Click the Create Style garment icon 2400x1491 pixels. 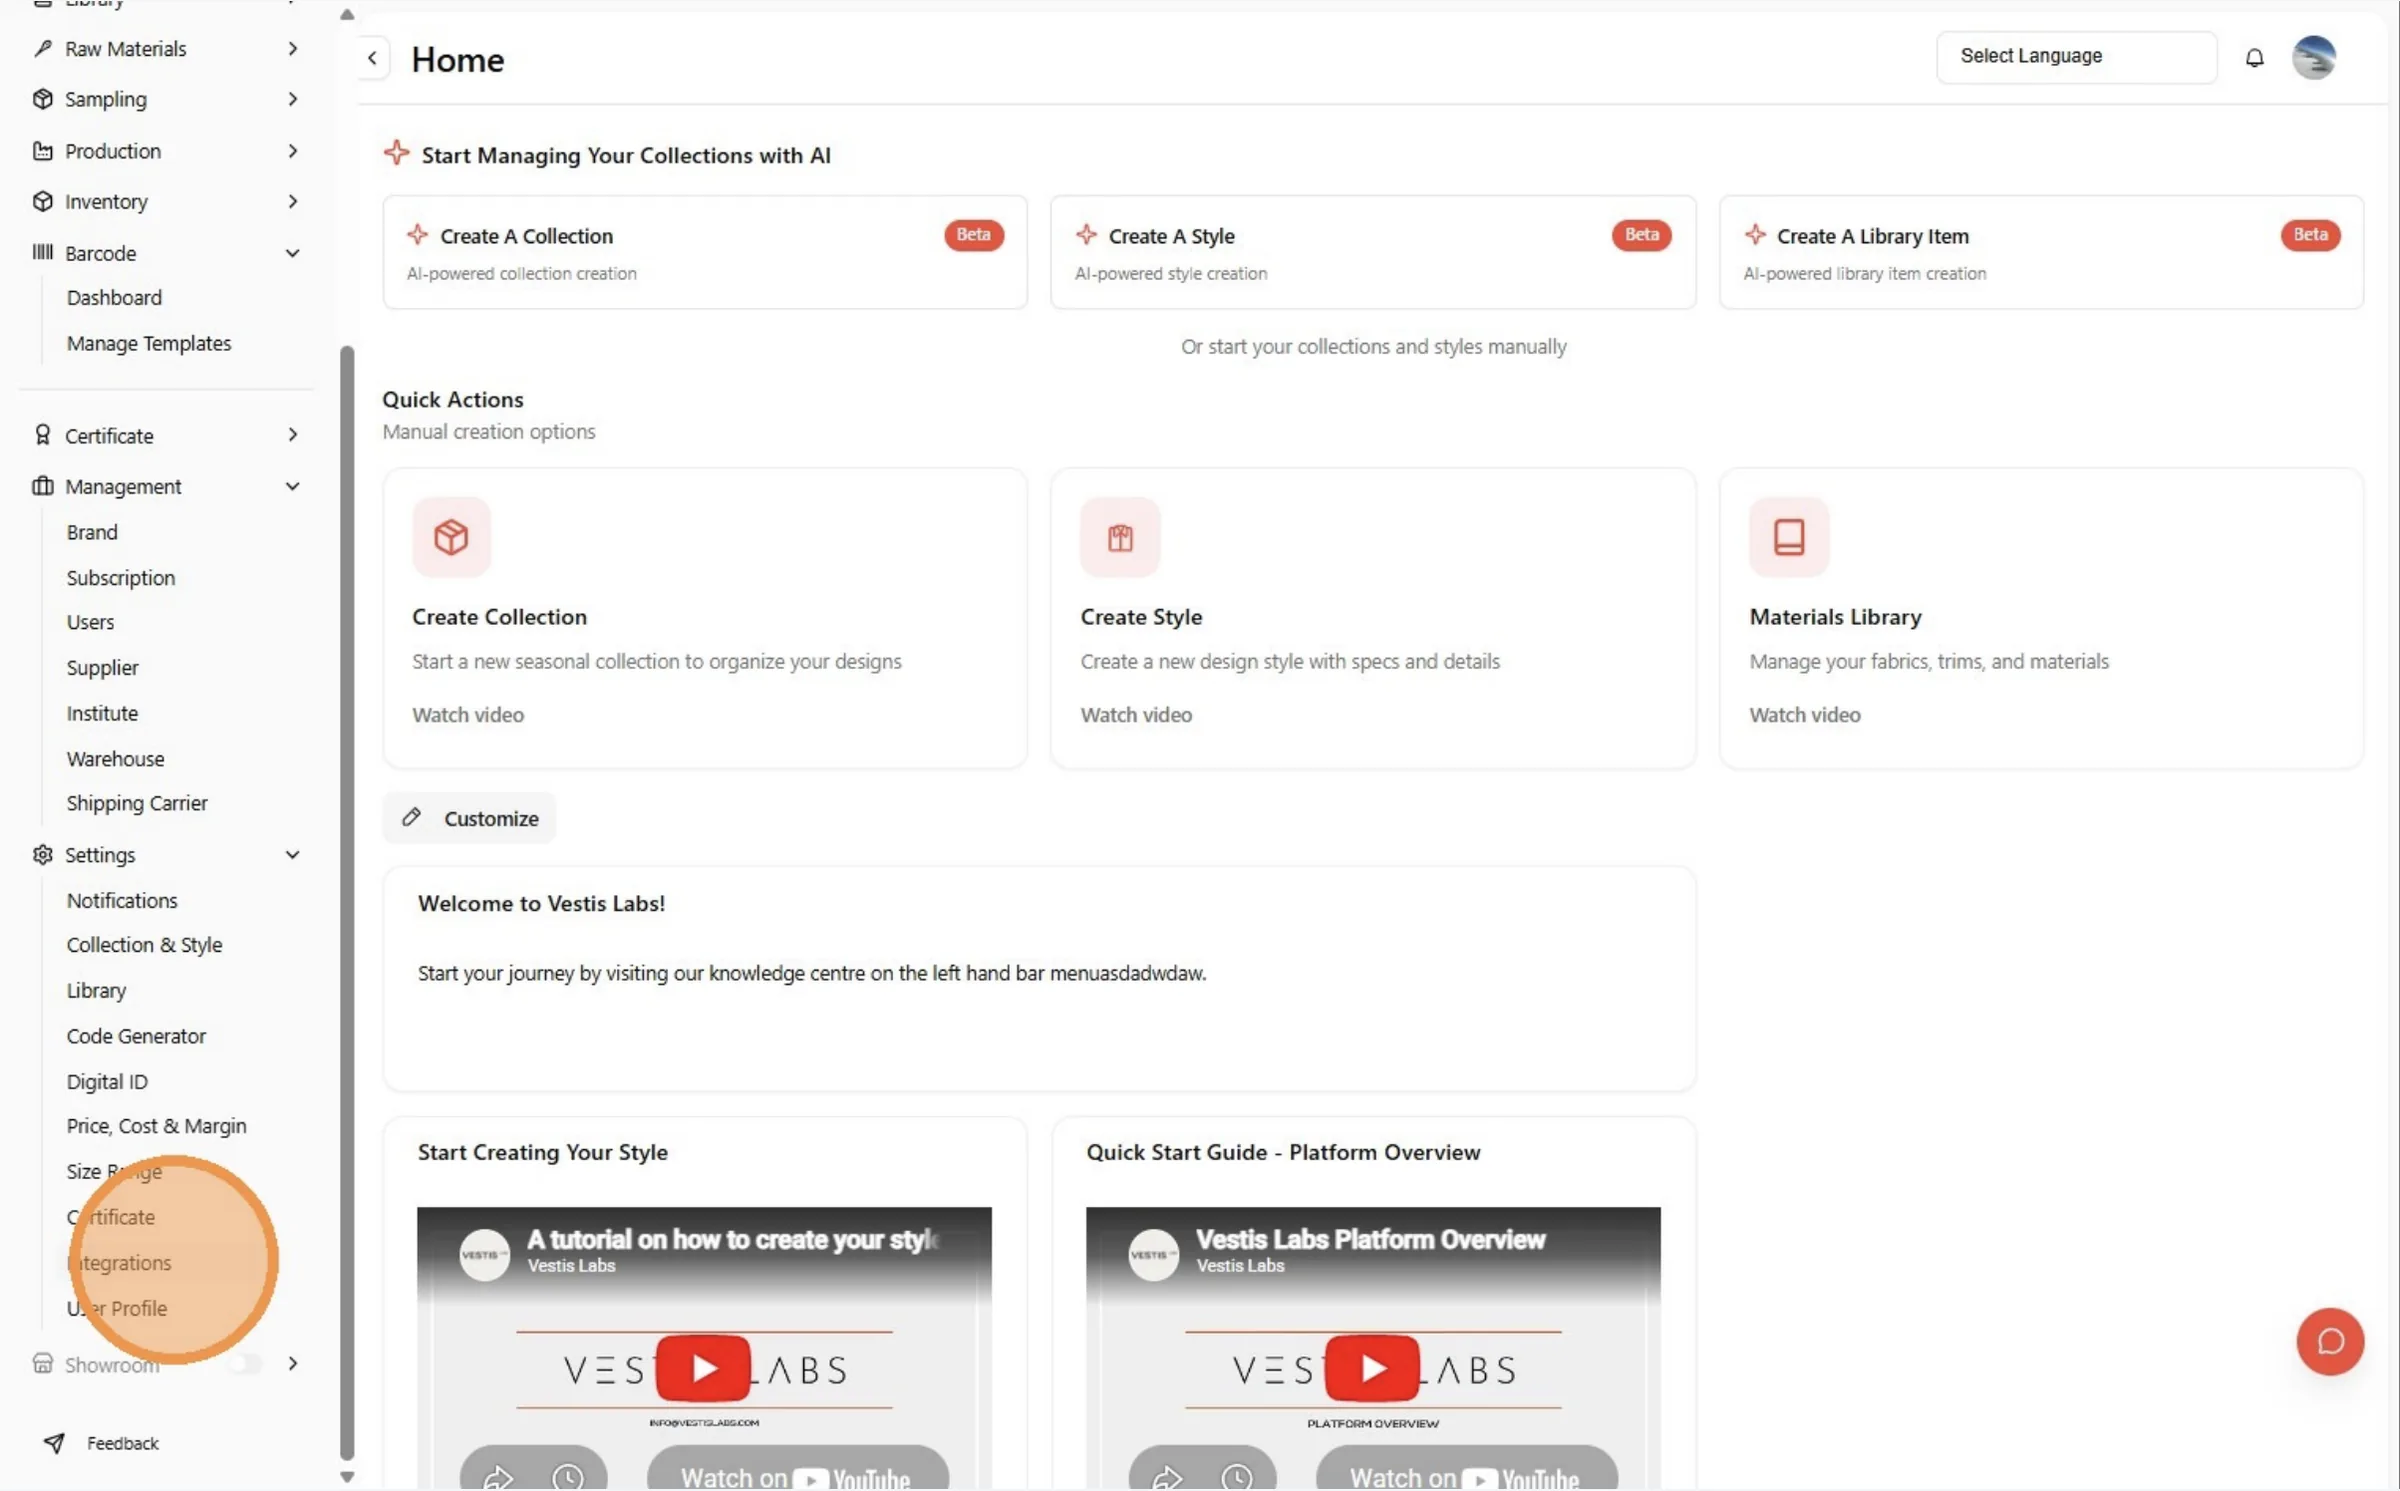[1120, 537]
